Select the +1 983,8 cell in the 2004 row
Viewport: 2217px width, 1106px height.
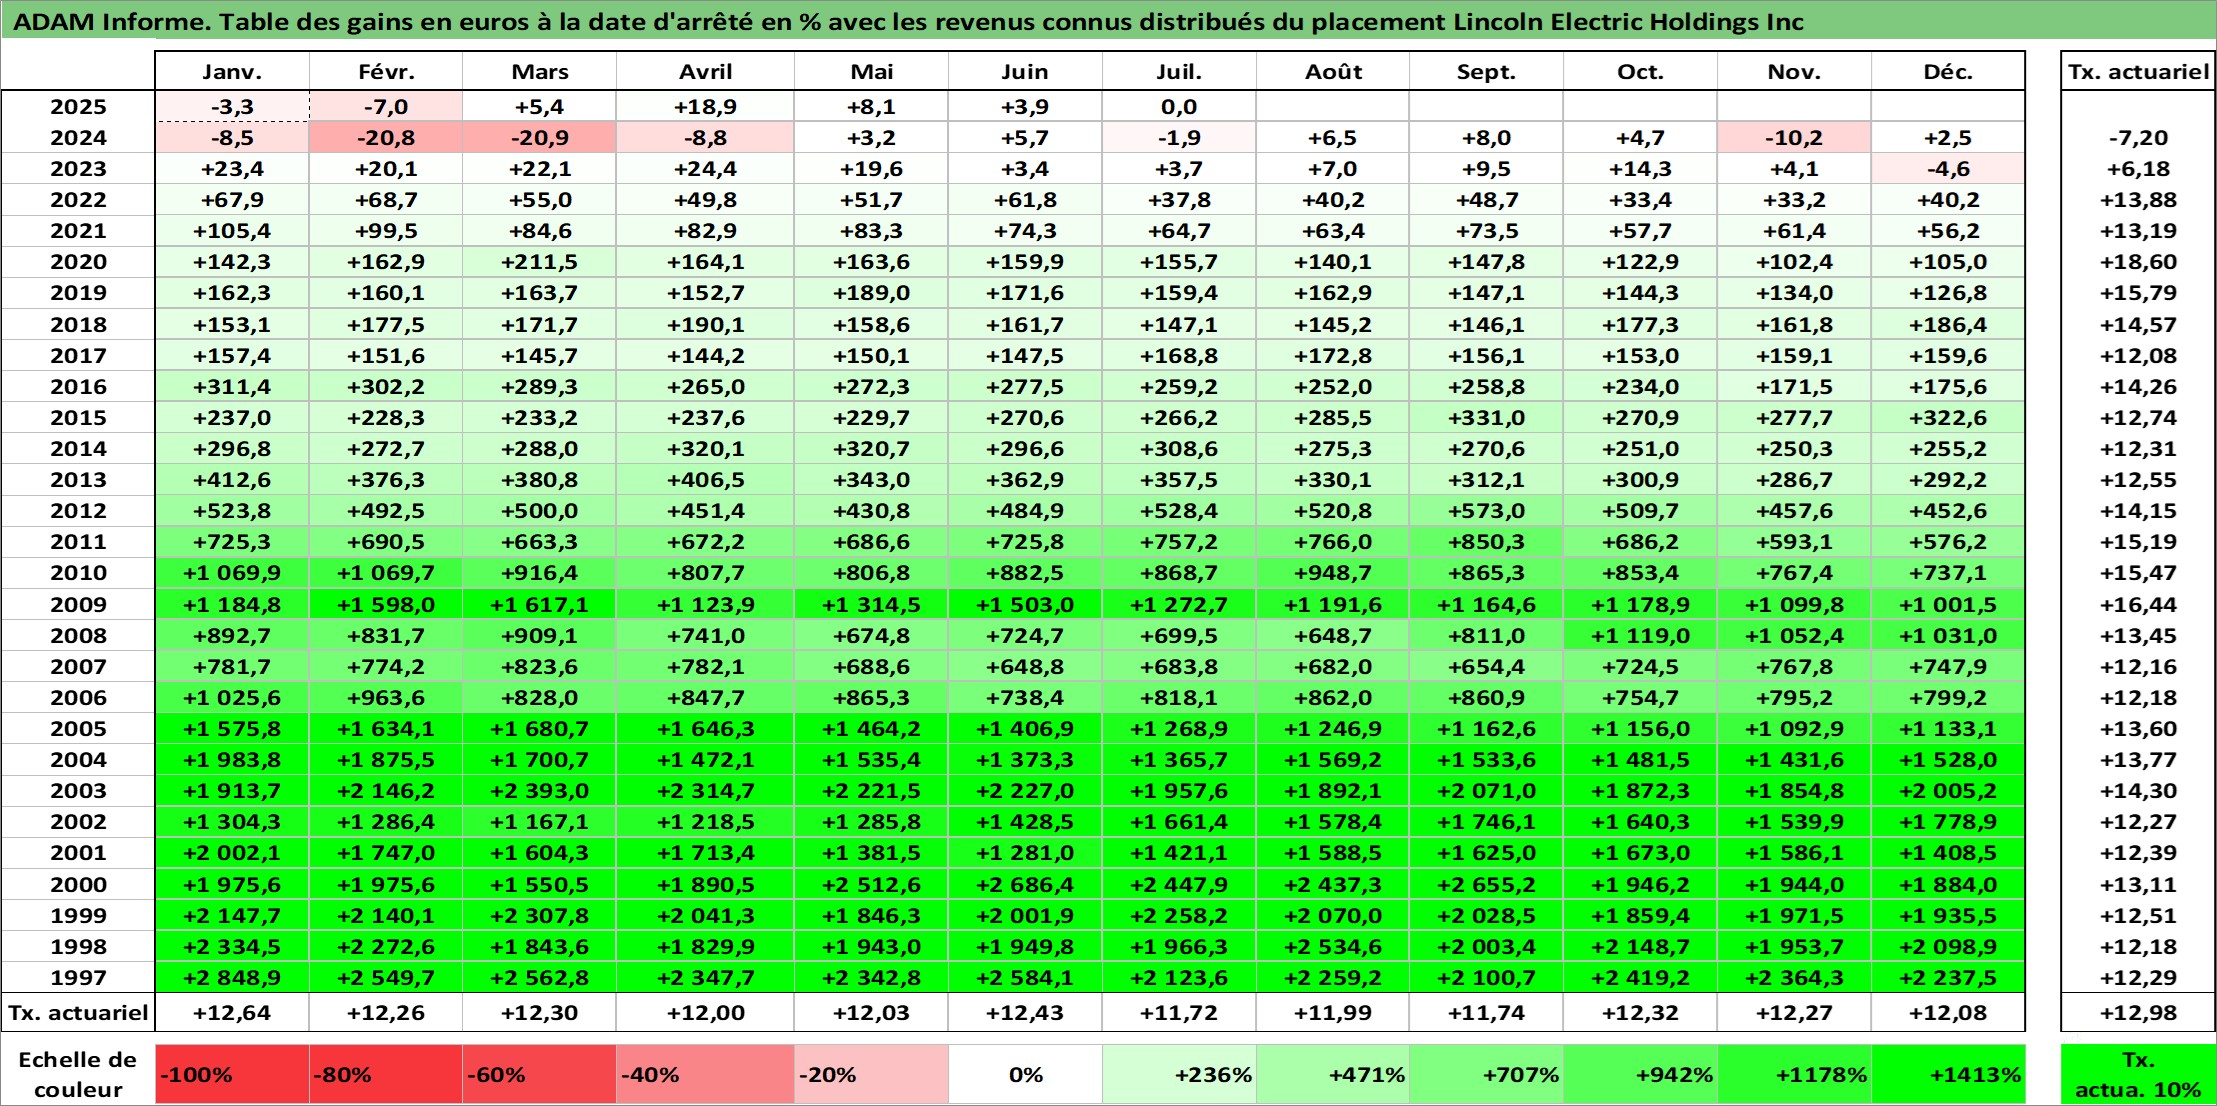232,760
